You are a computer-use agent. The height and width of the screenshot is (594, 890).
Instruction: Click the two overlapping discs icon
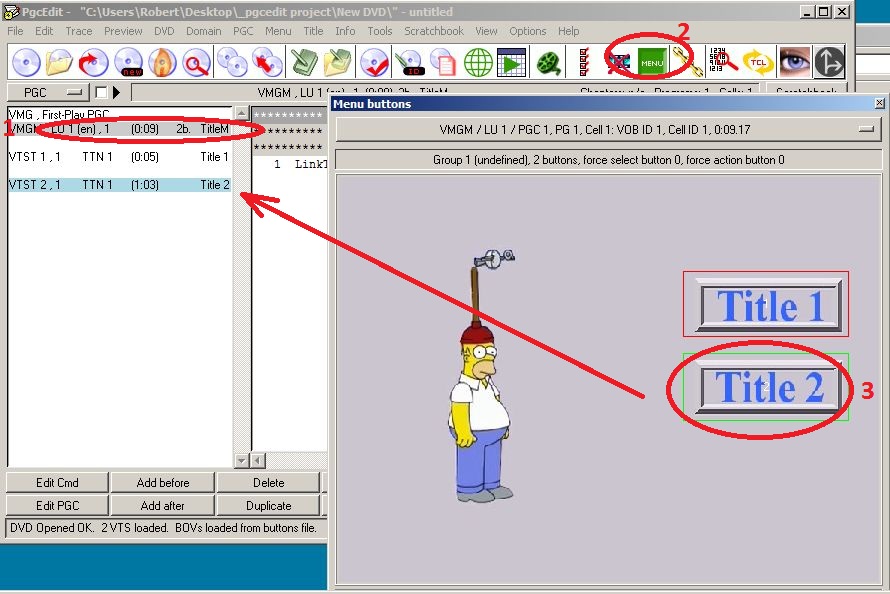click(x=232, y=62)
